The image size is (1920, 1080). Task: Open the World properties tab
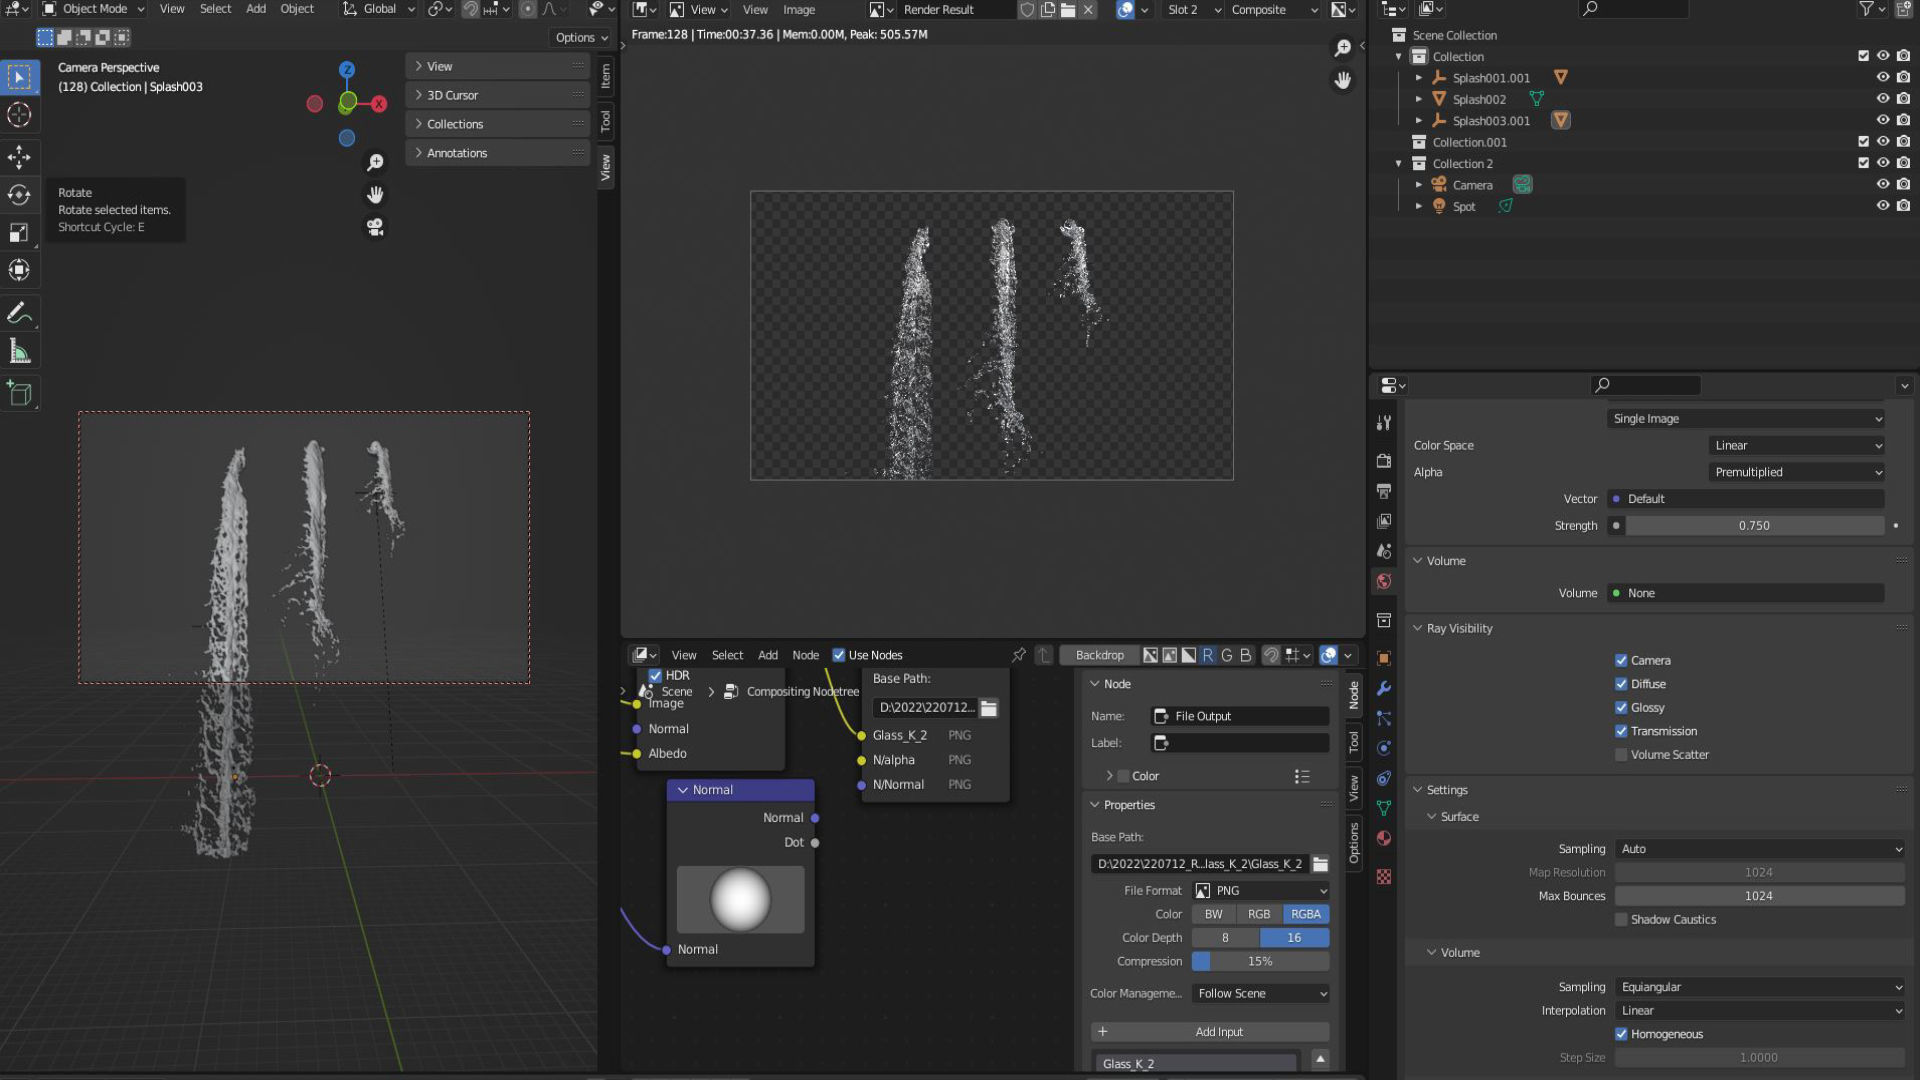click(x=1384, y=581)
